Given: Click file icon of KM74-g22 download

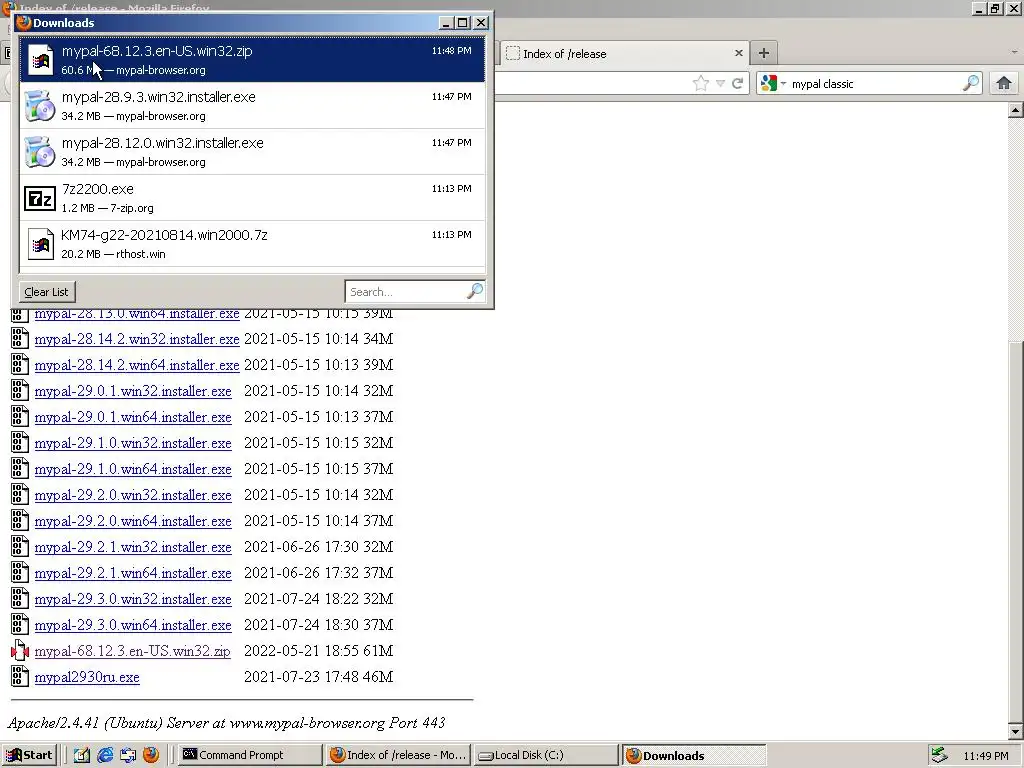Looking at the screenshot, I should [x=40, y=244].
